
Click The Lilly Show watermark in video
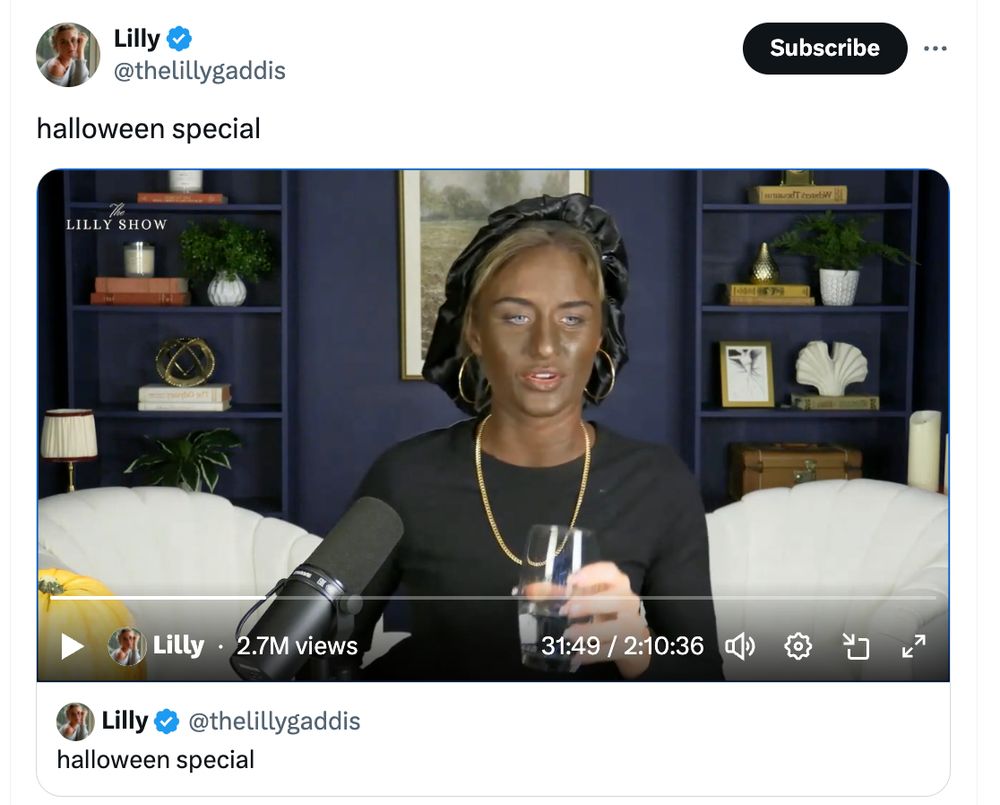click(116, 218)
